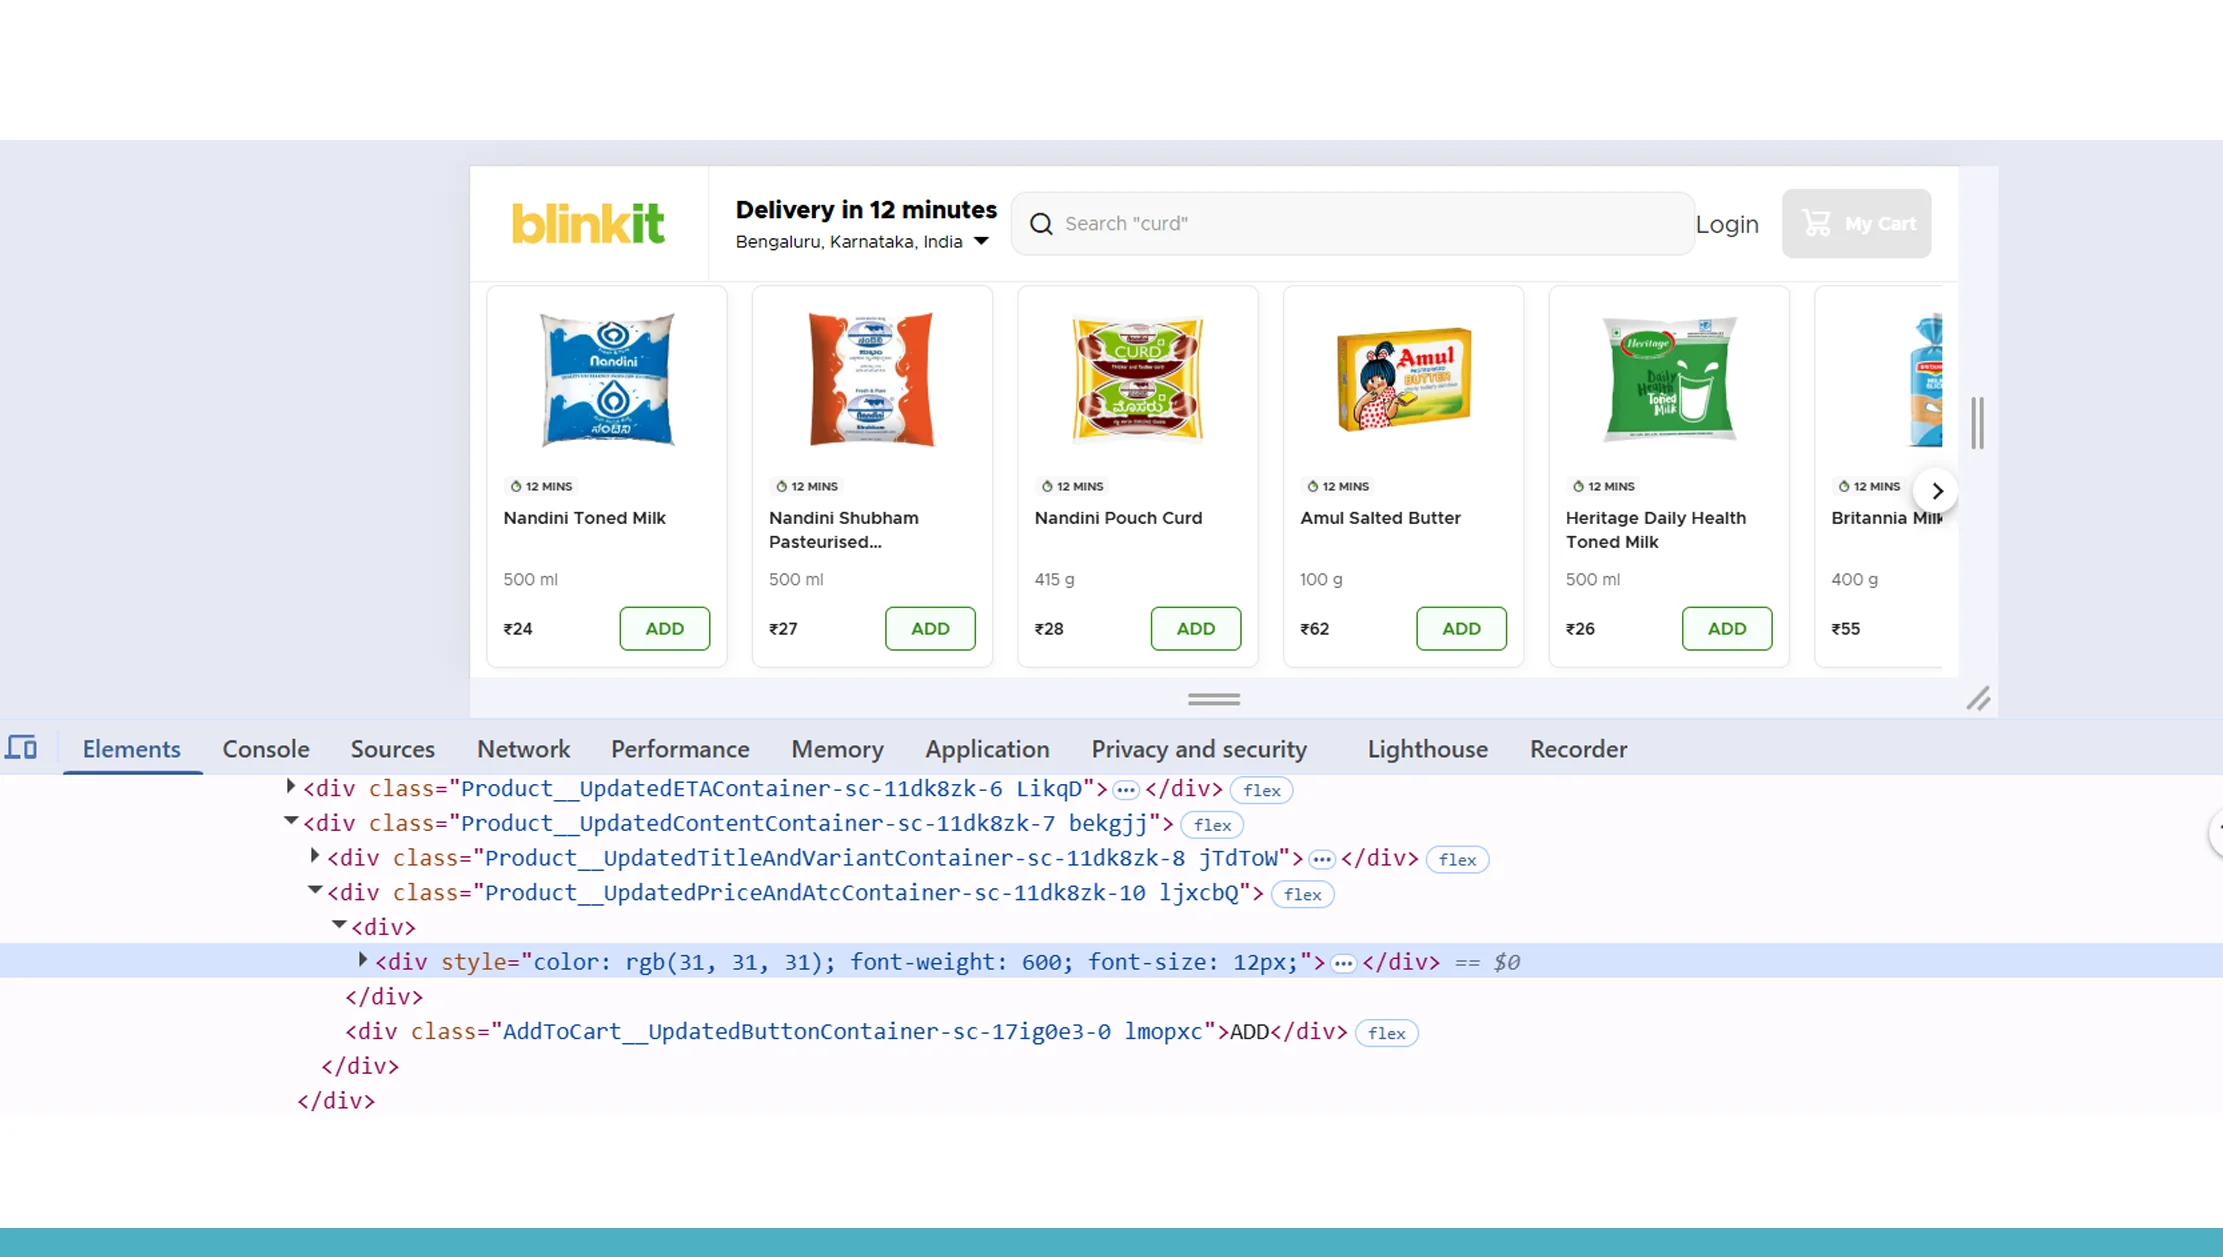Open the Lighthouse tab
Image resolution: width=2223 pixels, height=1257 pixels.
tap(1427, 749)
